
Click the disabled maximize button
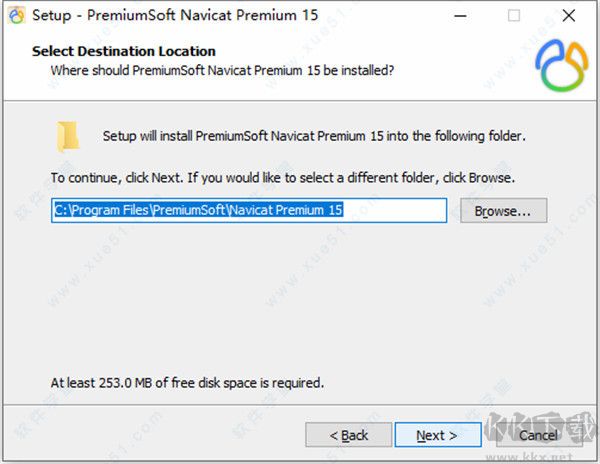pyautogui.click(x=514, y=16)
